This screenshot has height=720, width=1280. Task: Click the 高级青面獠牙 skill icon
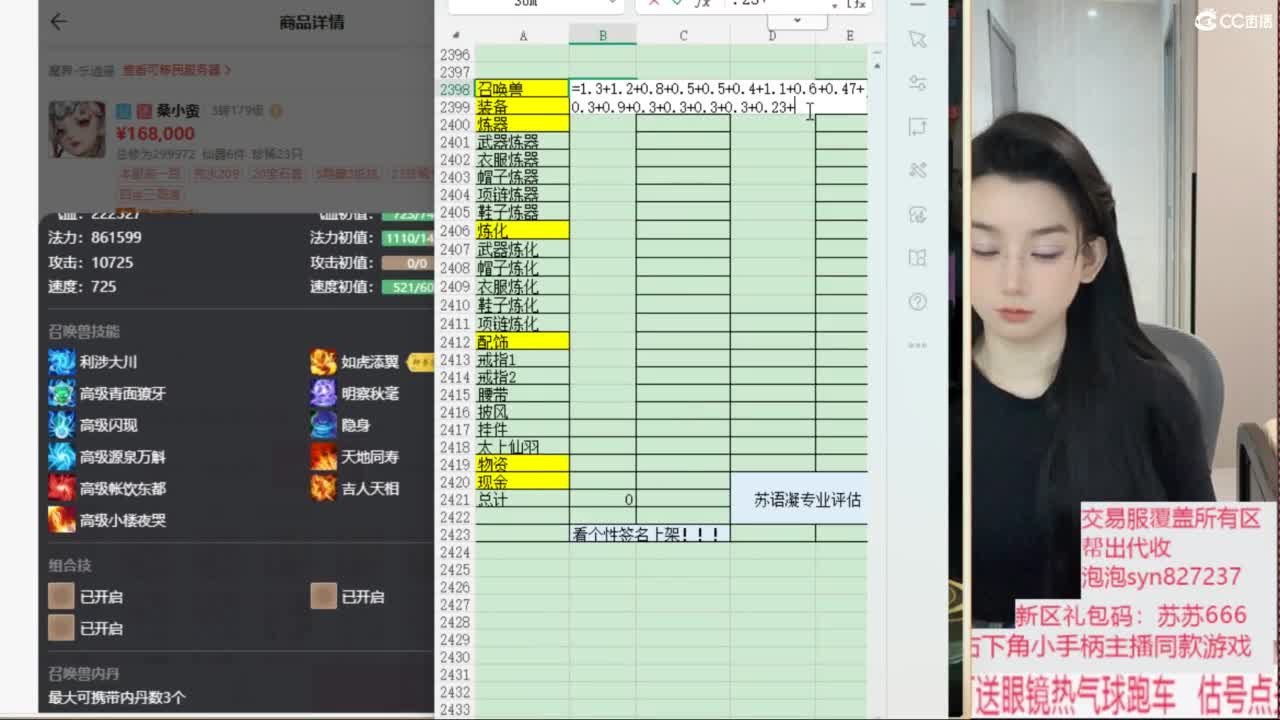(x=62, y=394)
